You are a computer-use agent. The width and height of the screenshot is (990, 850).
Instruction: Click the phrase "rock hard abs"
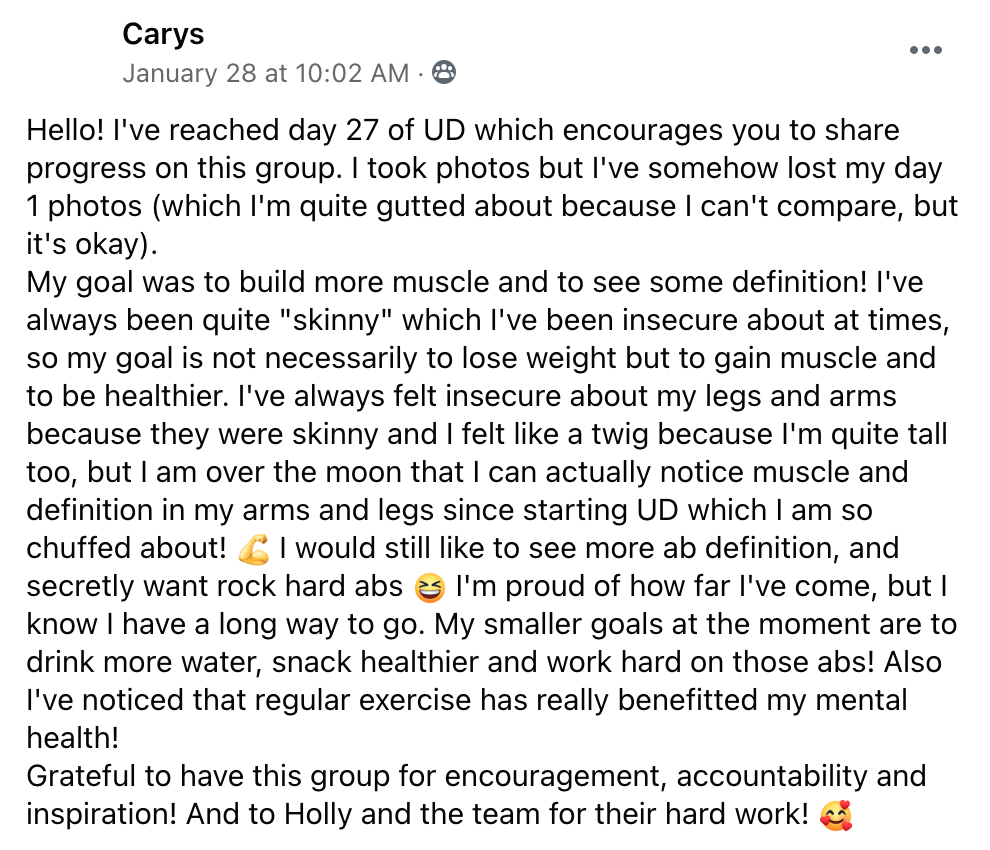coord(325,586)
